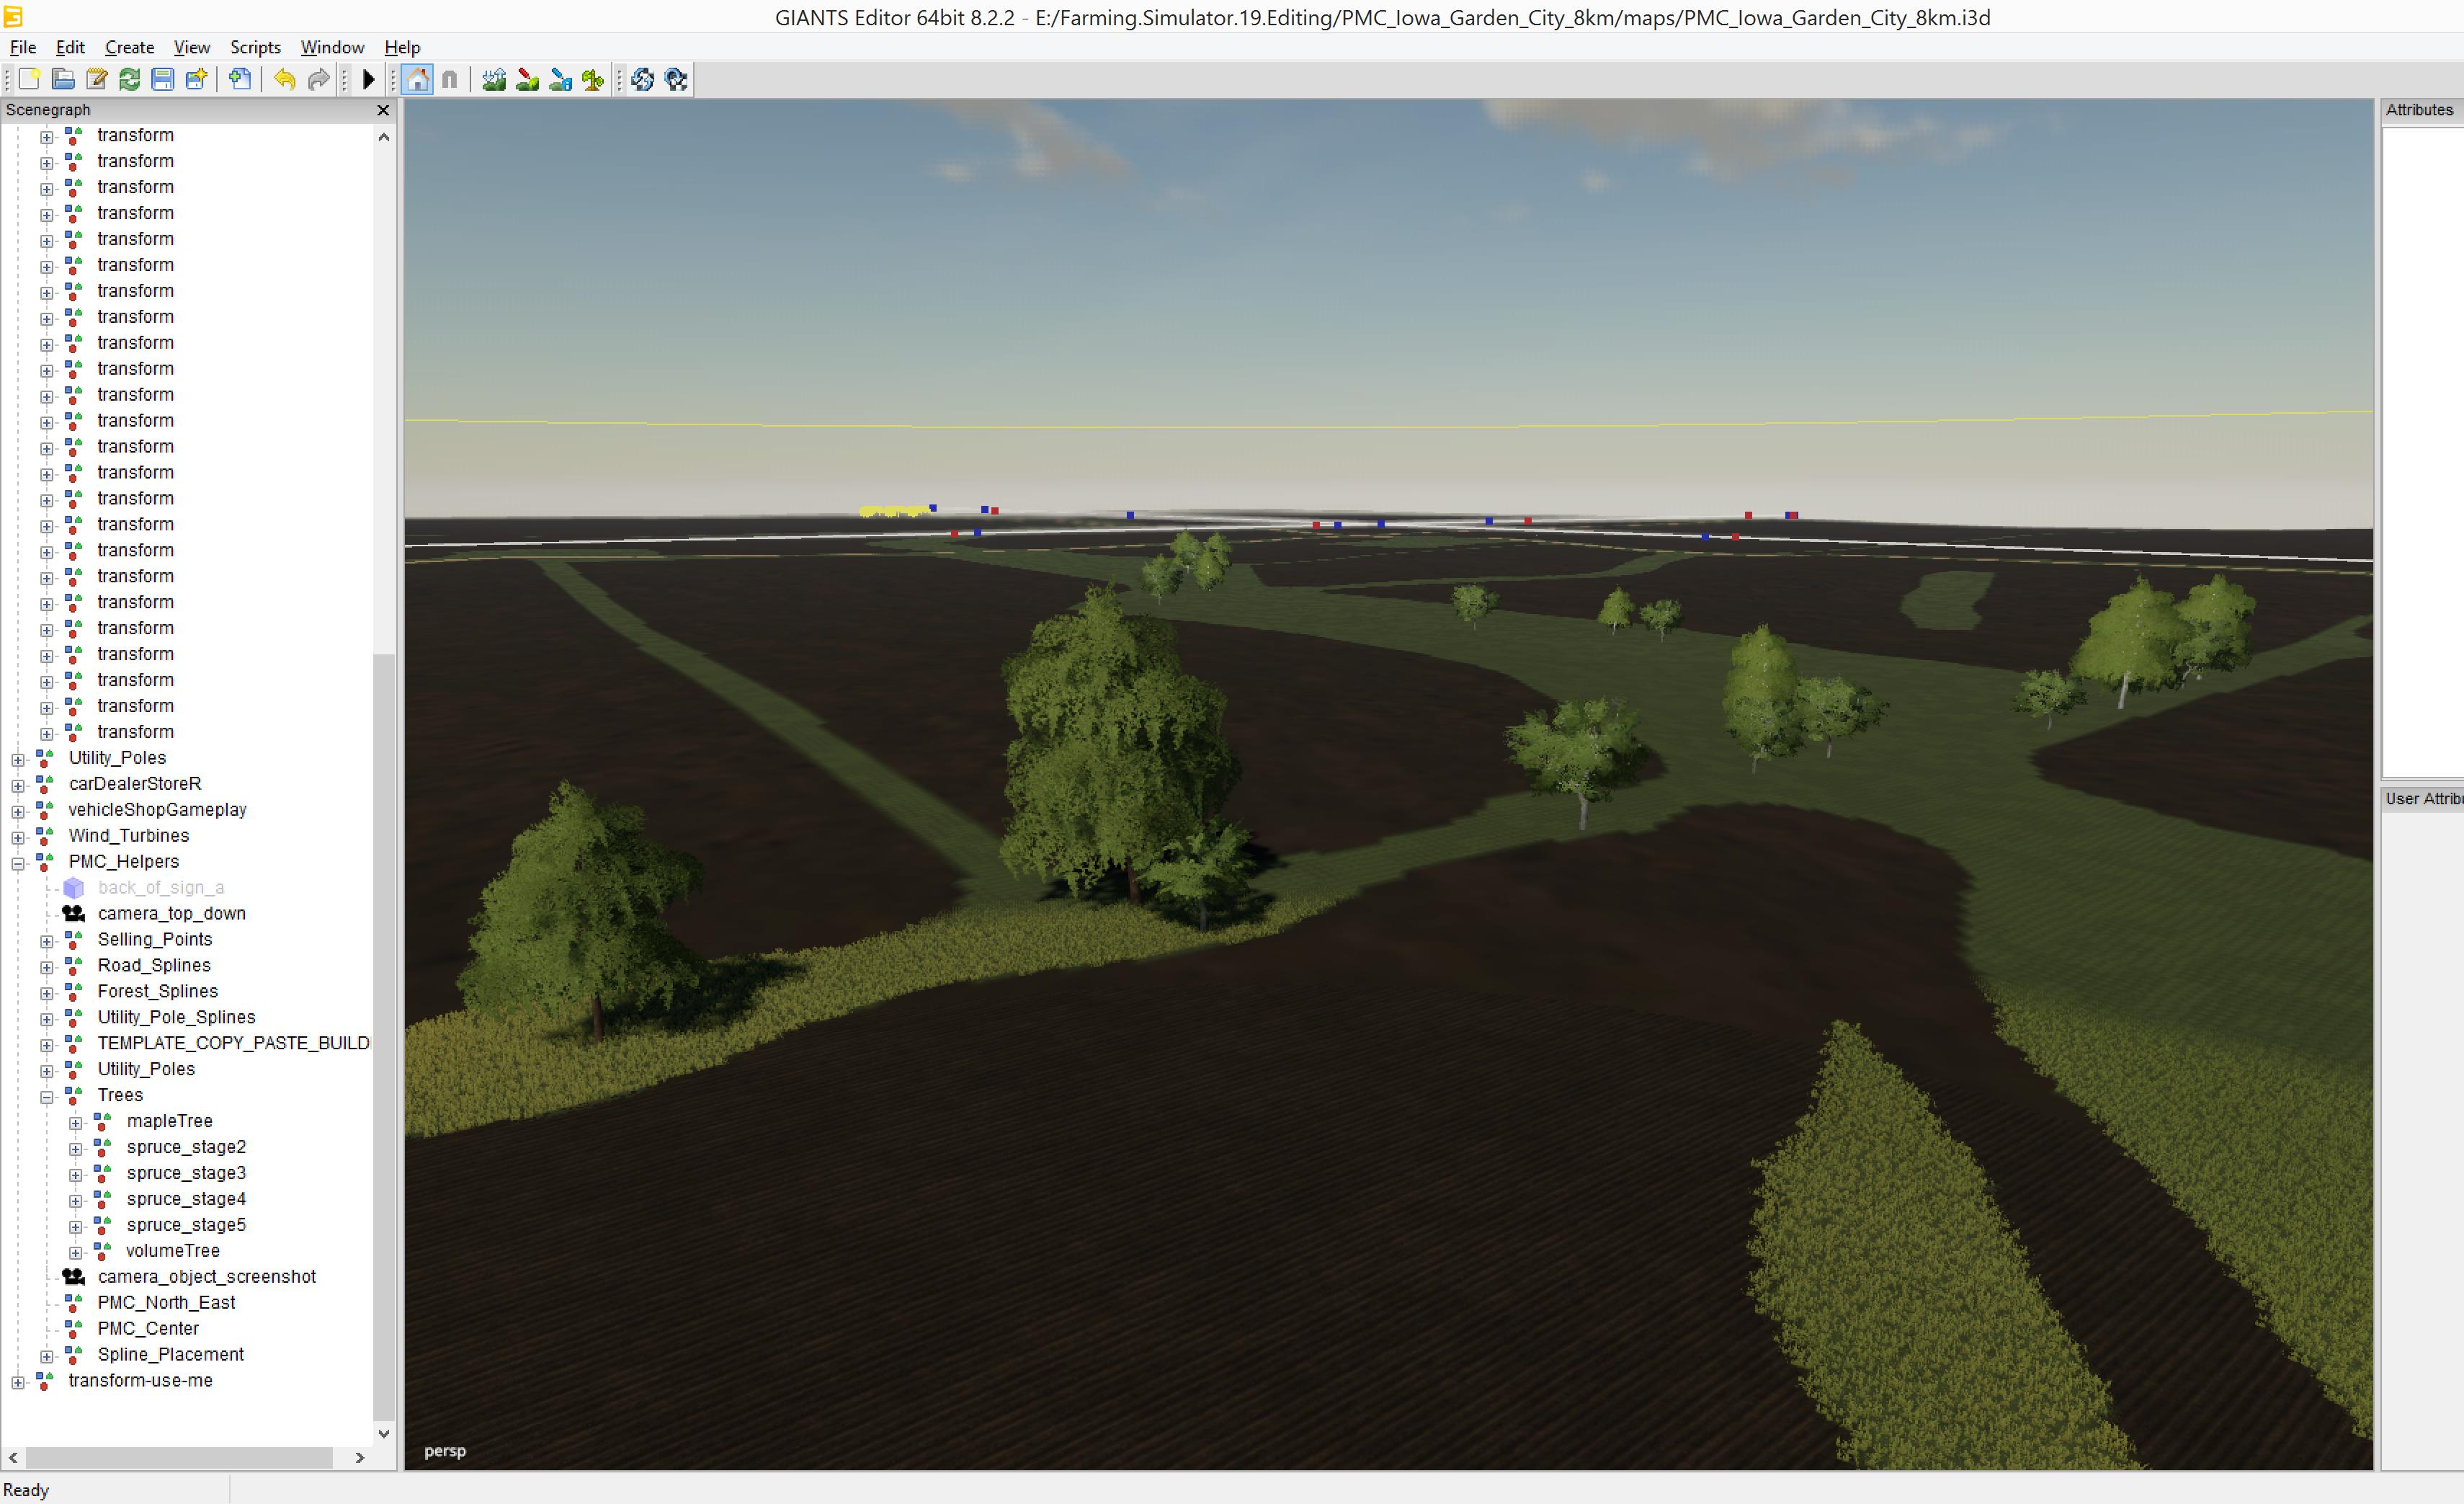This screenshot has width=2464, height=1504.
Task: Expand the Road_Splines node
Action: point(47,968)
